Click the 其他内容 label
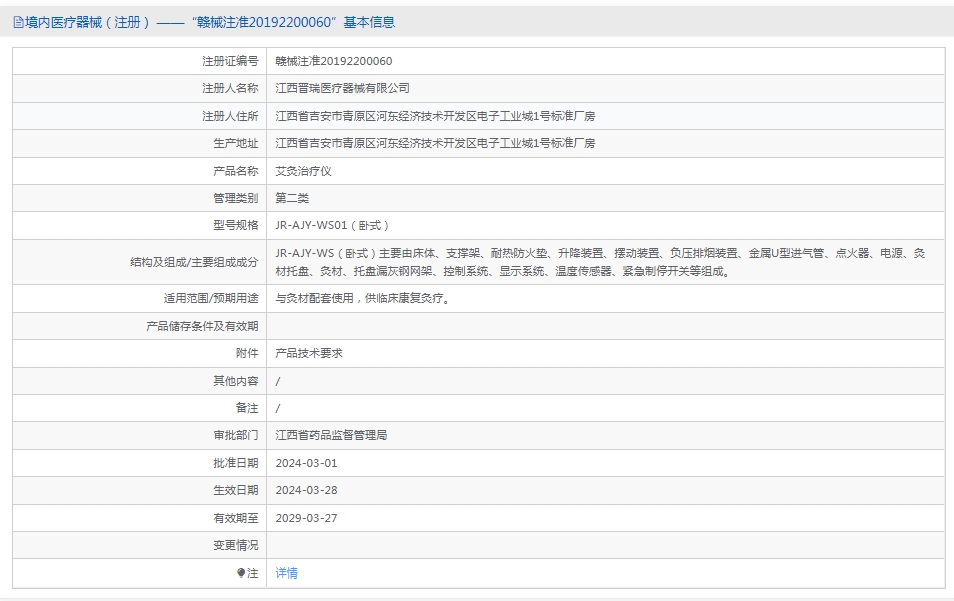Image resolution: width=954 pixels, height=601 pixels. click(236, 381)
